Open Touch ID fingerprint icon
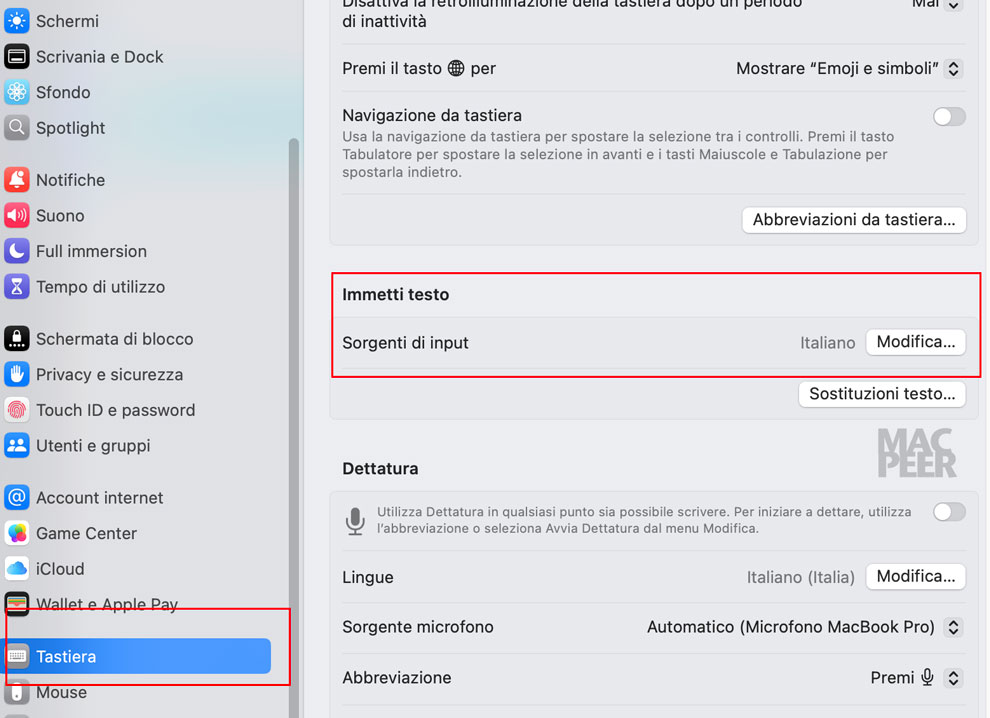Image resolution: width=990 pixels, height=718 pixels. coord(16,410)
